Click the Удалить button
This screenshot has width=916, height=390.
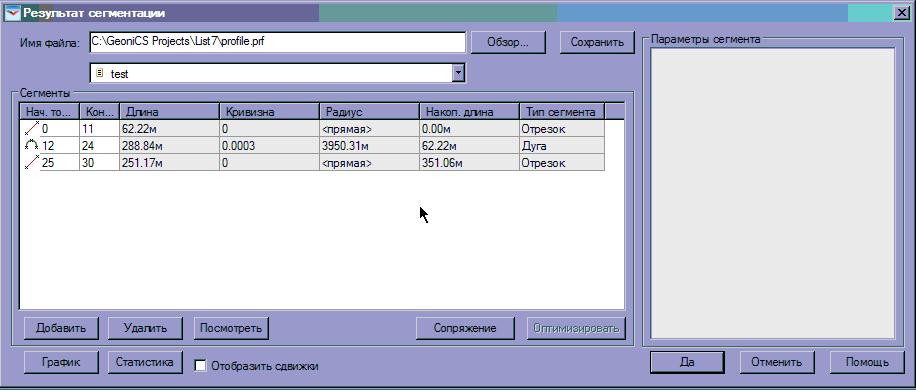[145, 328]
